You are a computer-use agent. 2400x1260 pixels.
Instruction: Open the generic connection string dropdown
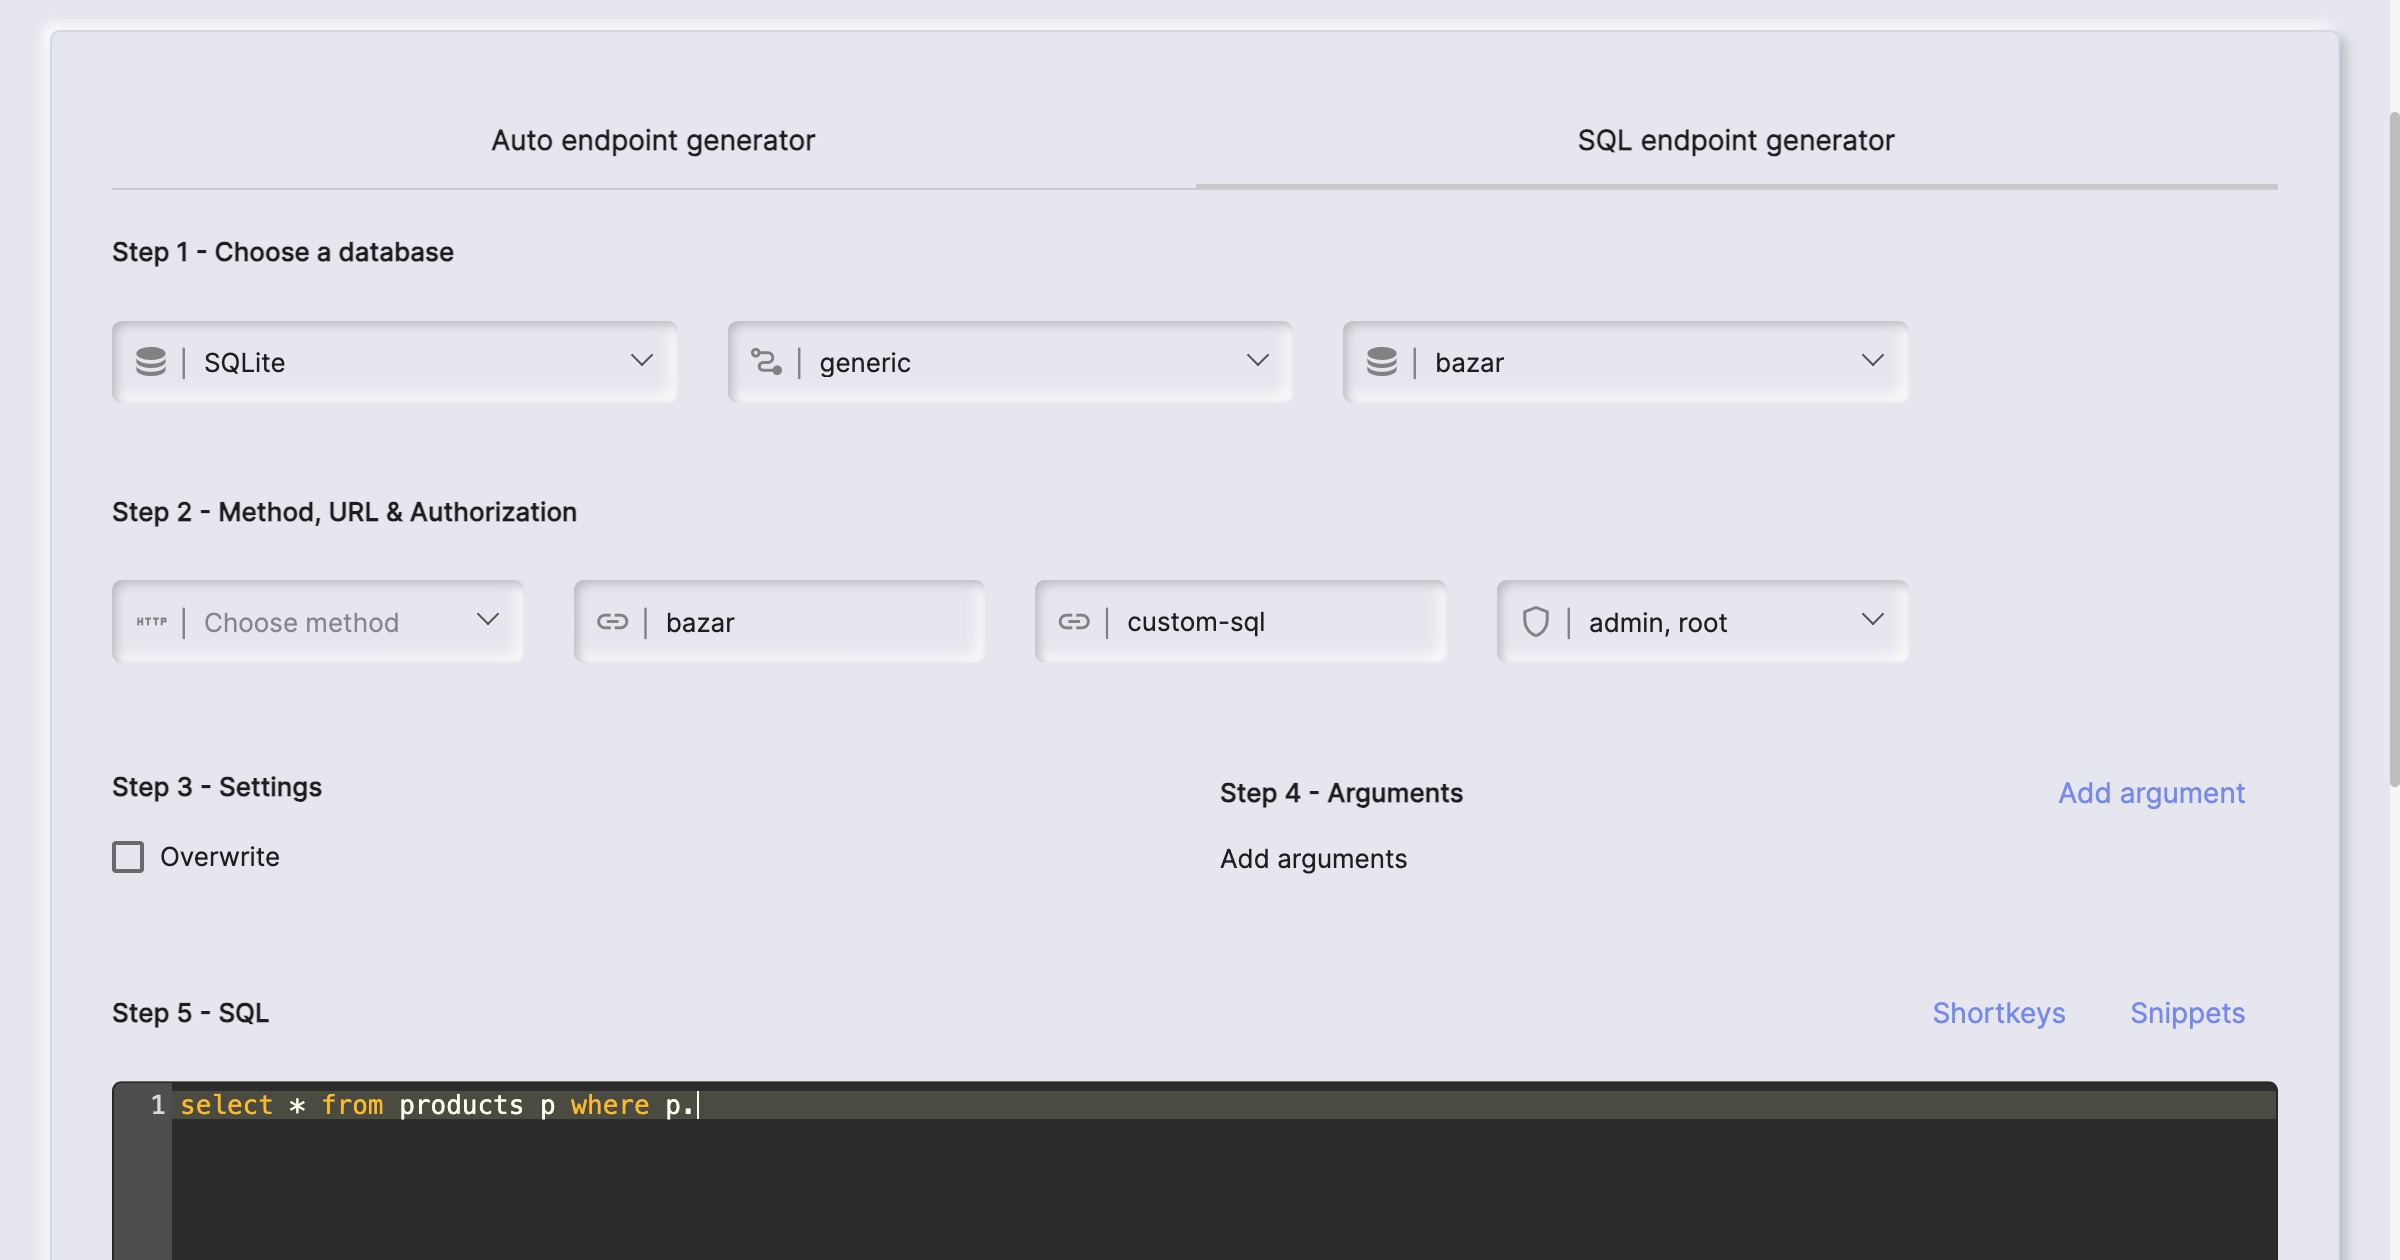pos(1258,361)
